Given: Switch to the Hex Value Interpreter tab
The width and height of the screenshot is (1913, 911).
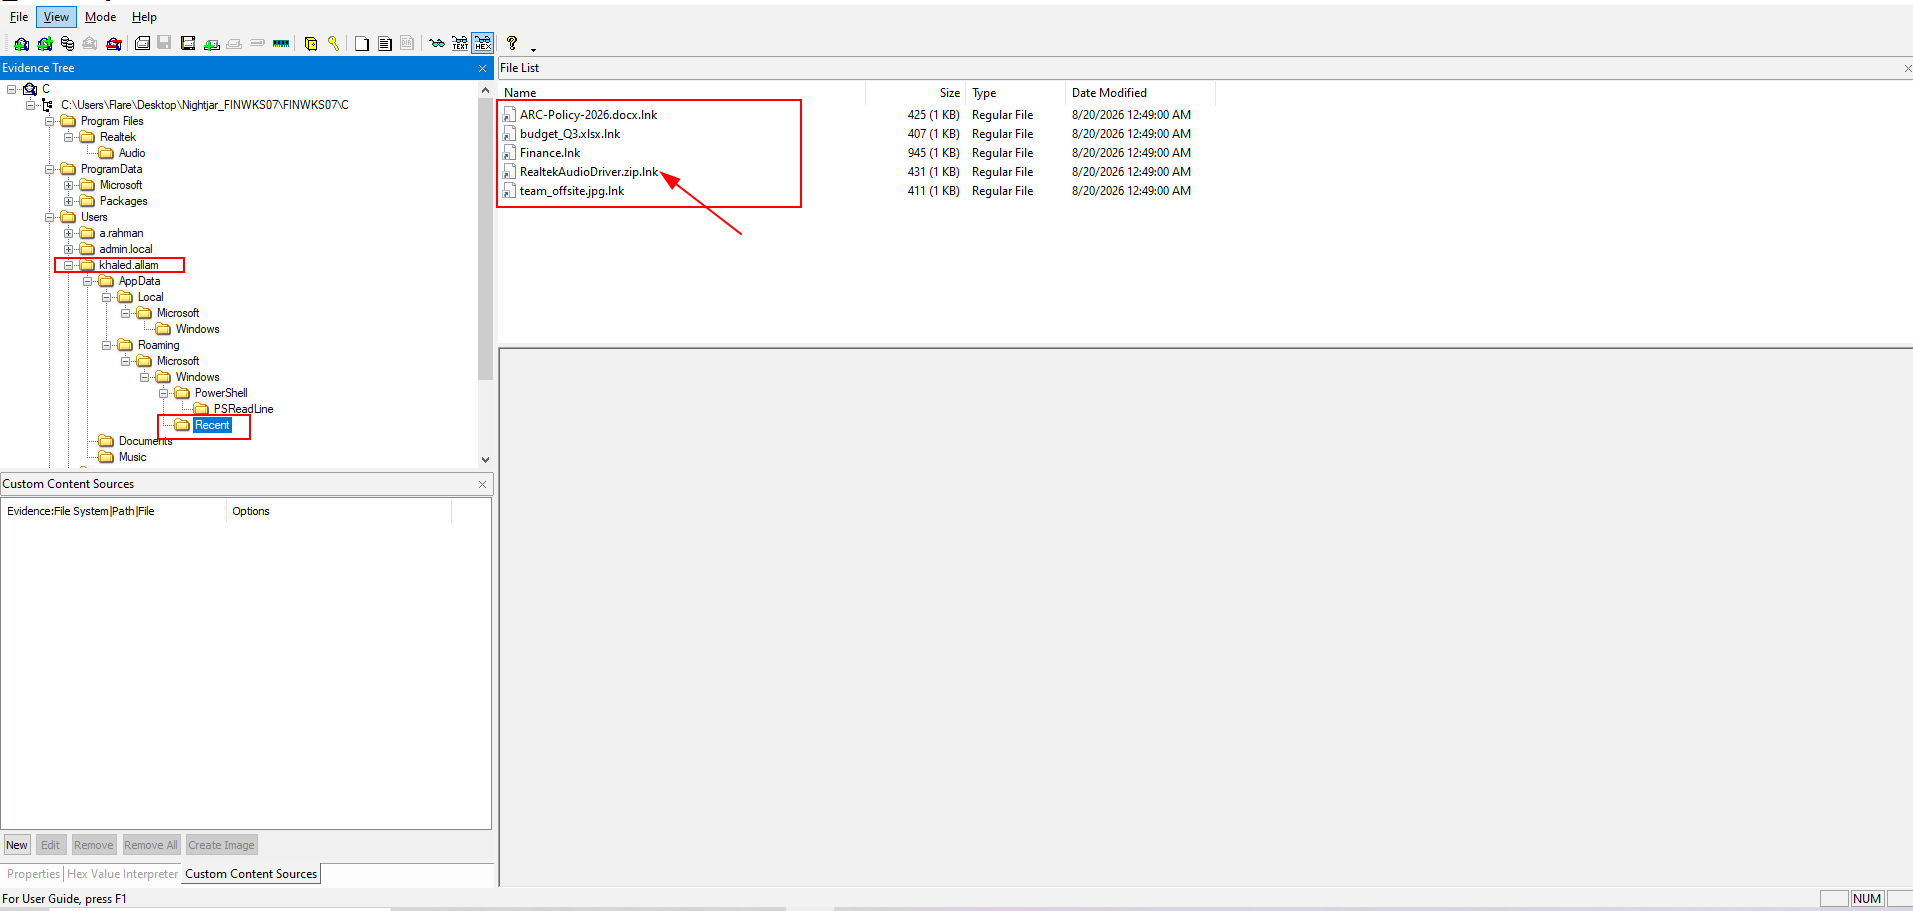Looking at the screenshot, I should point(122,874).
